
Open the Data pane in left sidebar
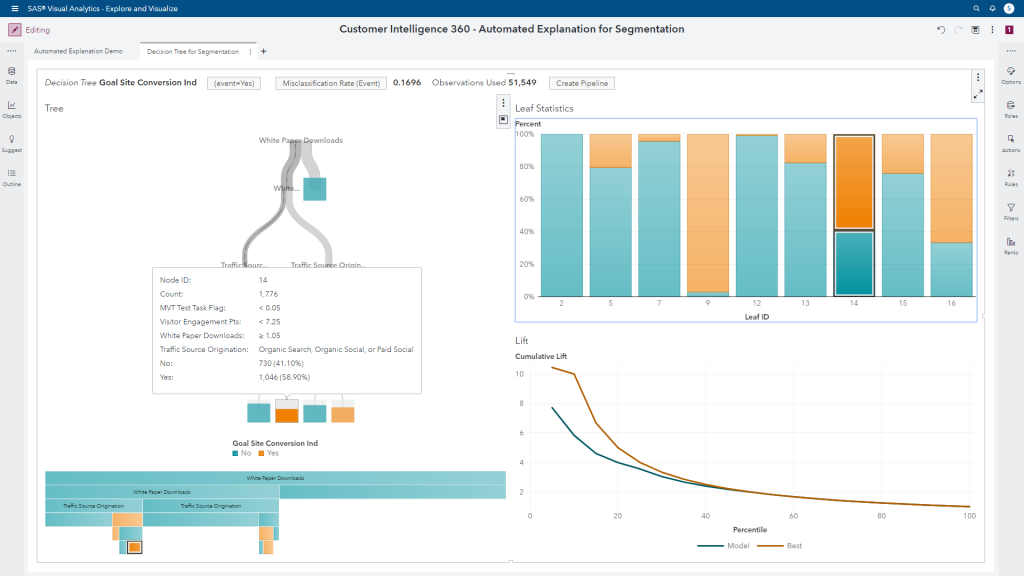click(11, 75)
